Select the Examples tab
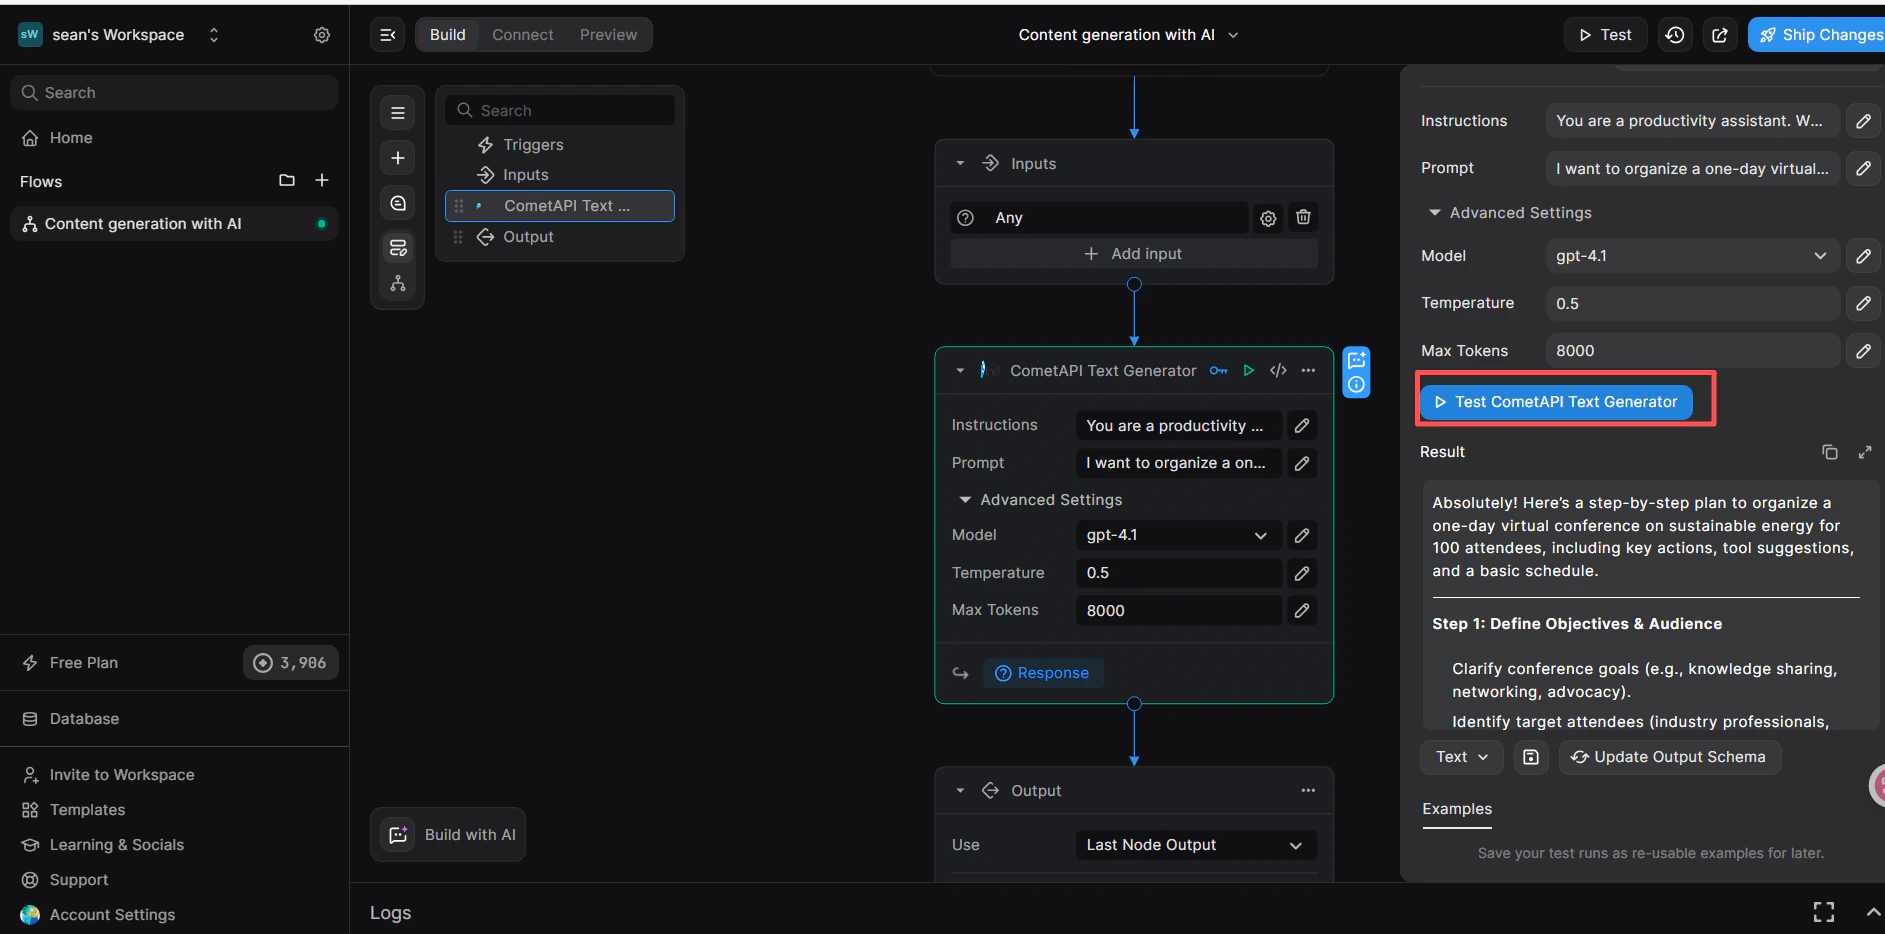The image size is (1885, 934). (x=1456, y=809)
